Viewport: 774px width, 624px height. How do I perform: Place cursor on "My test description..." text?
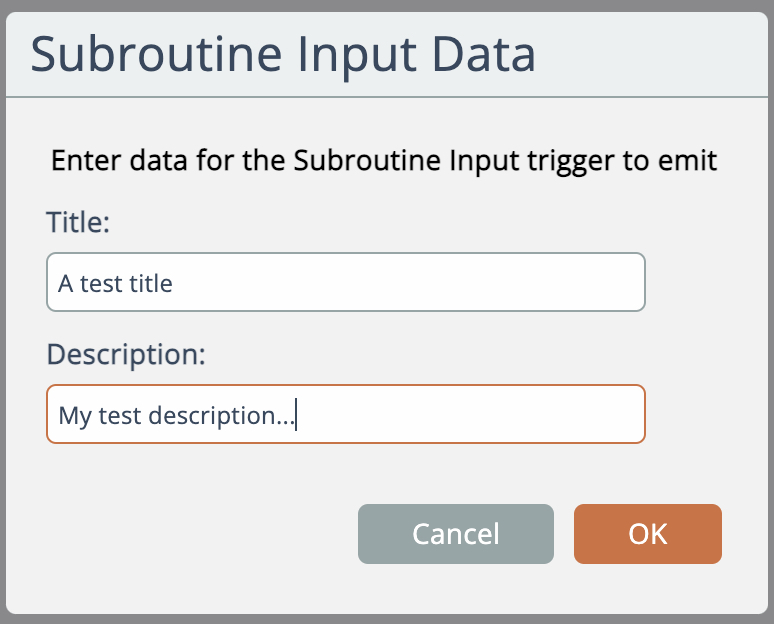[x=176, y=415]
